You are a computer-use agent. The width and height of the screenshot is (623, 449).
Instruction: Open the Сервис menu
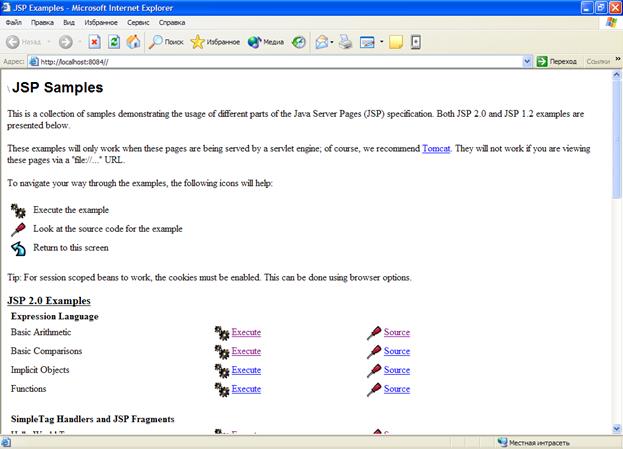pyautogui.click(x=138, y=21)
